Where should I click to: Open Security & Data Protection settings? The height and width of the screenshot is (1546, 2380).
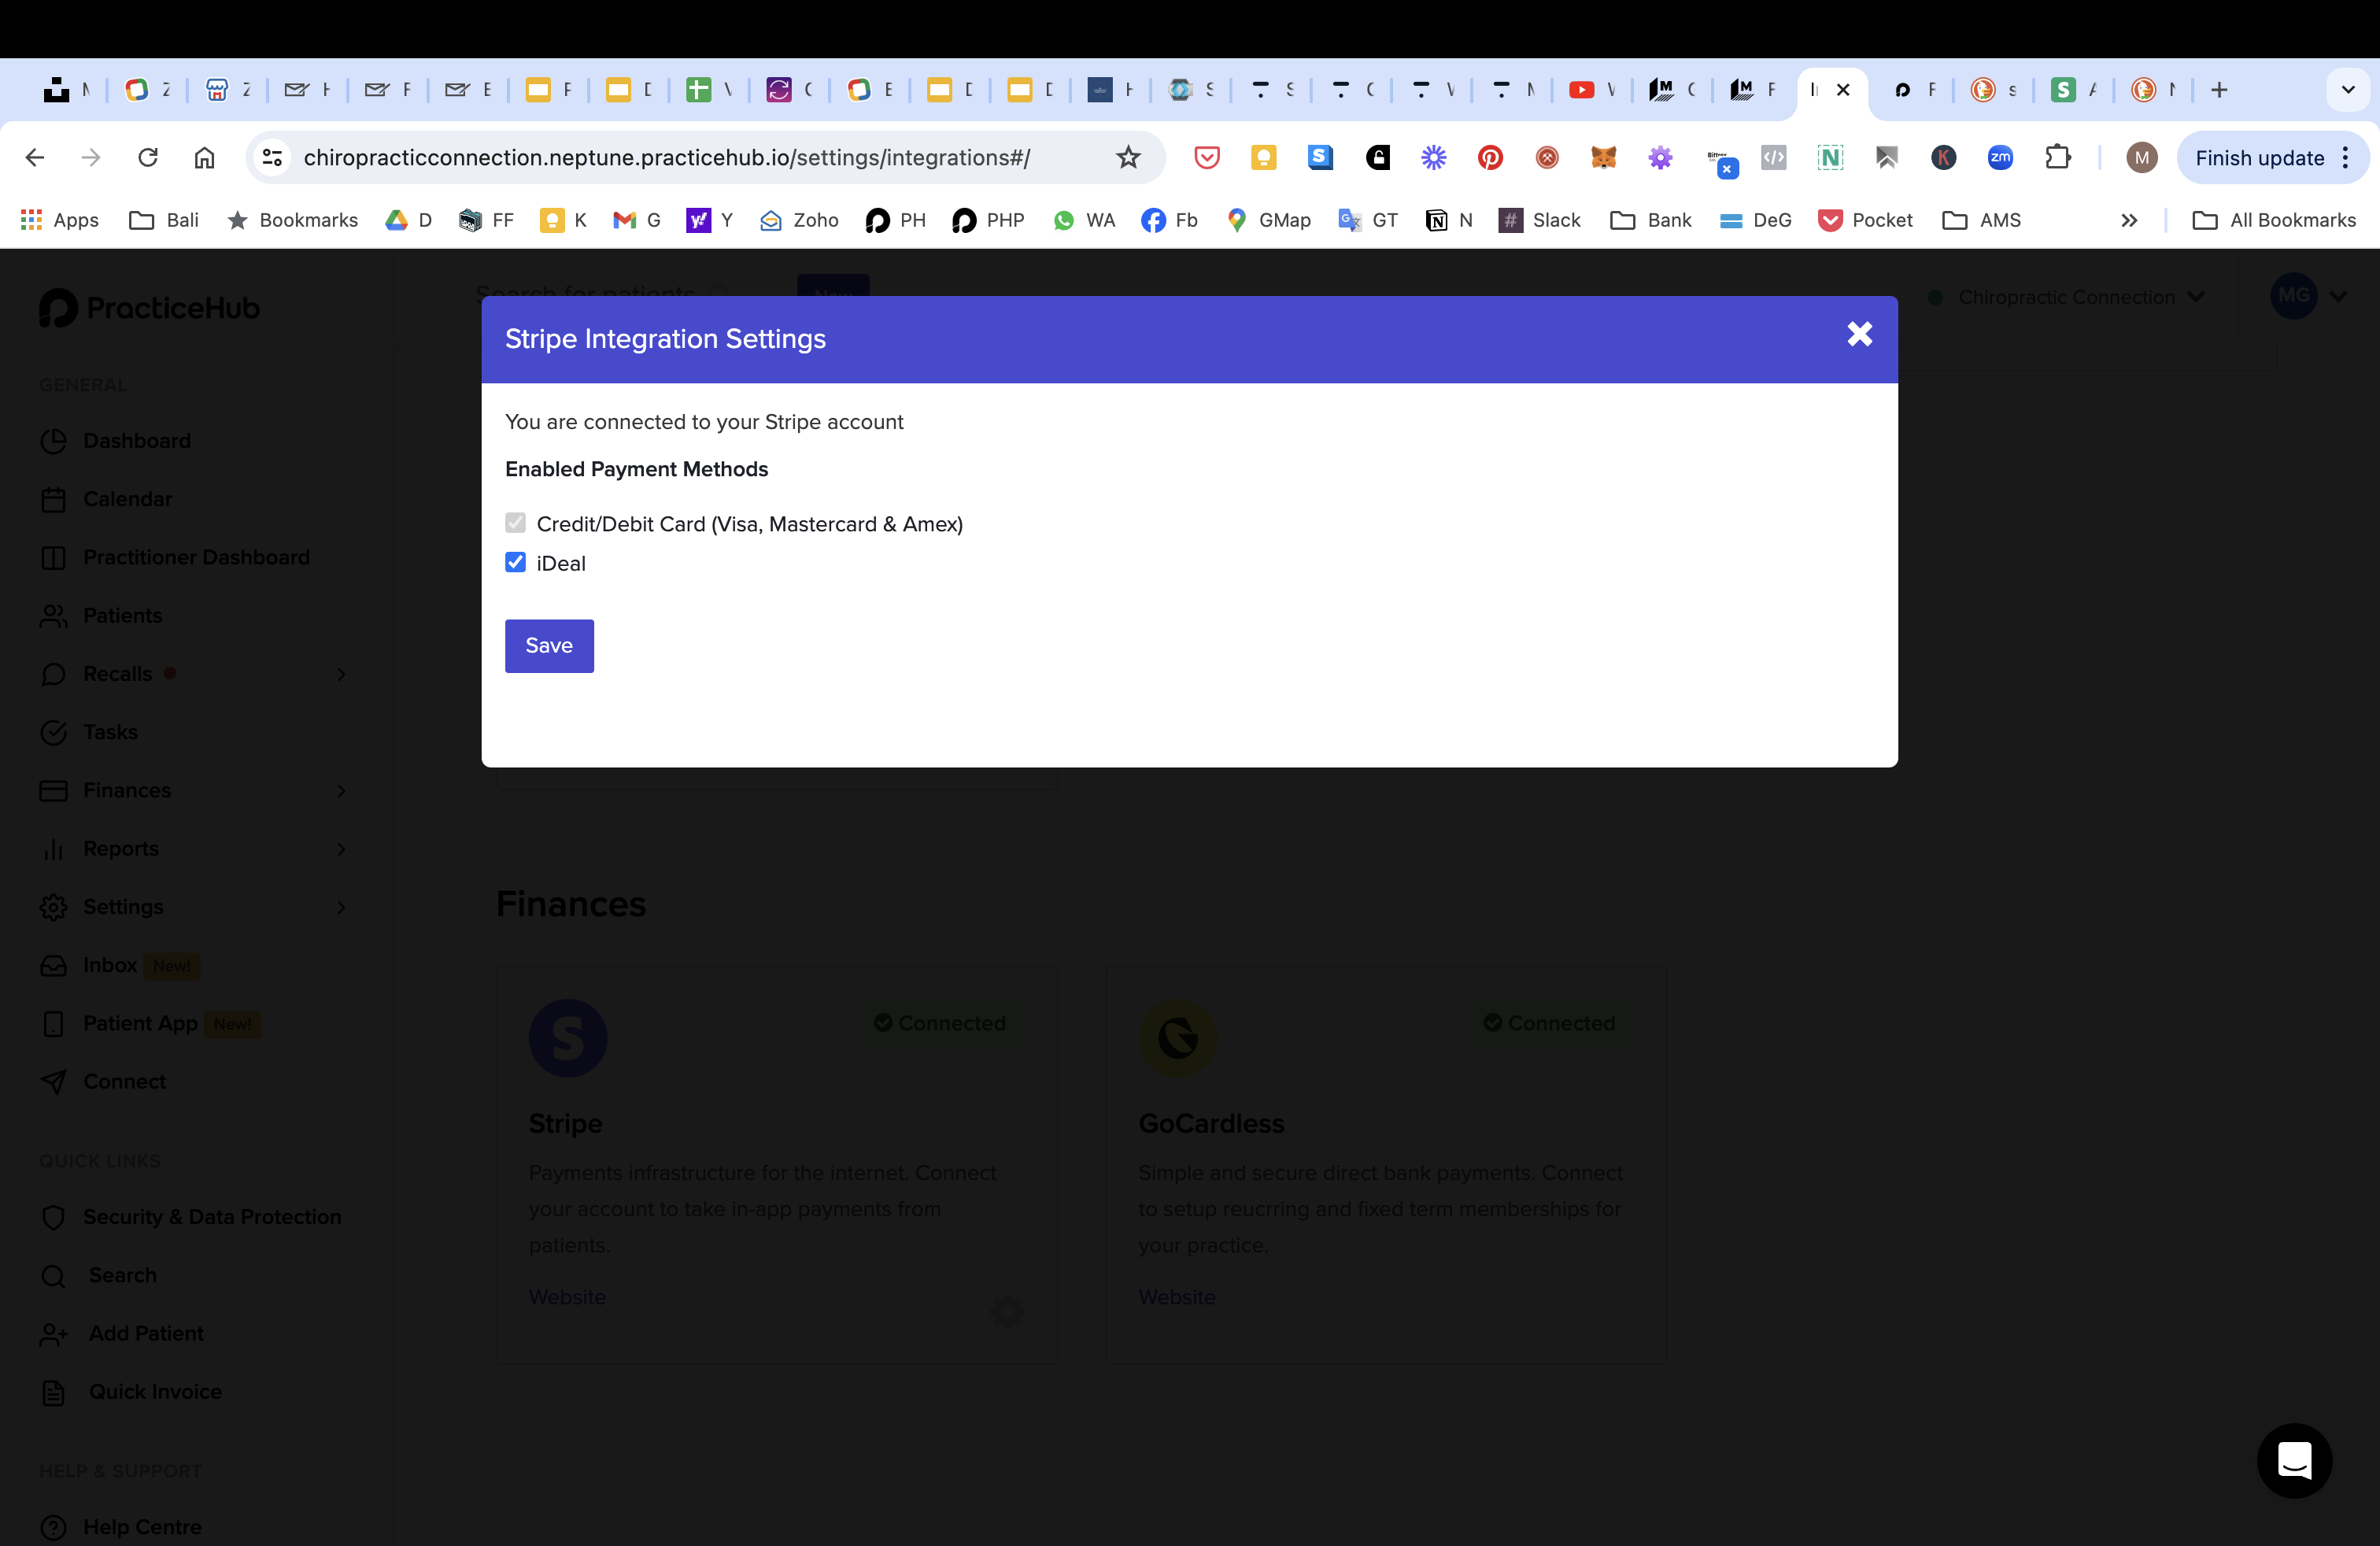212,1217
